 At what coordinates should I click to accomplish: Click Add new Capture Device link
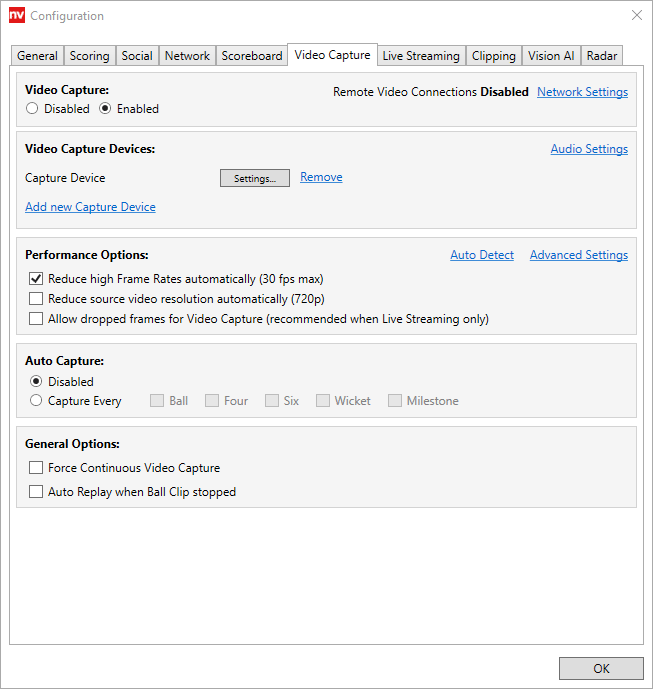pyautogui.click(x=90, y=207)
